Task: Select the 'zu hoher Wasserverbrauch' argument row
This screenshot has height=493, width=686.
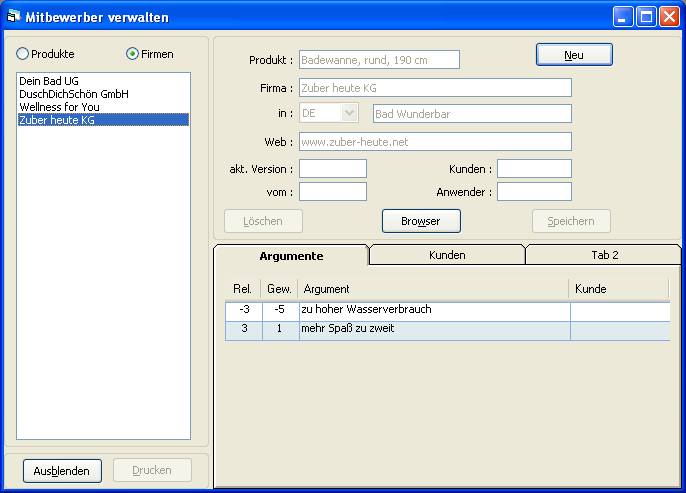Action: pyautogui.click(x=433, y=310)
